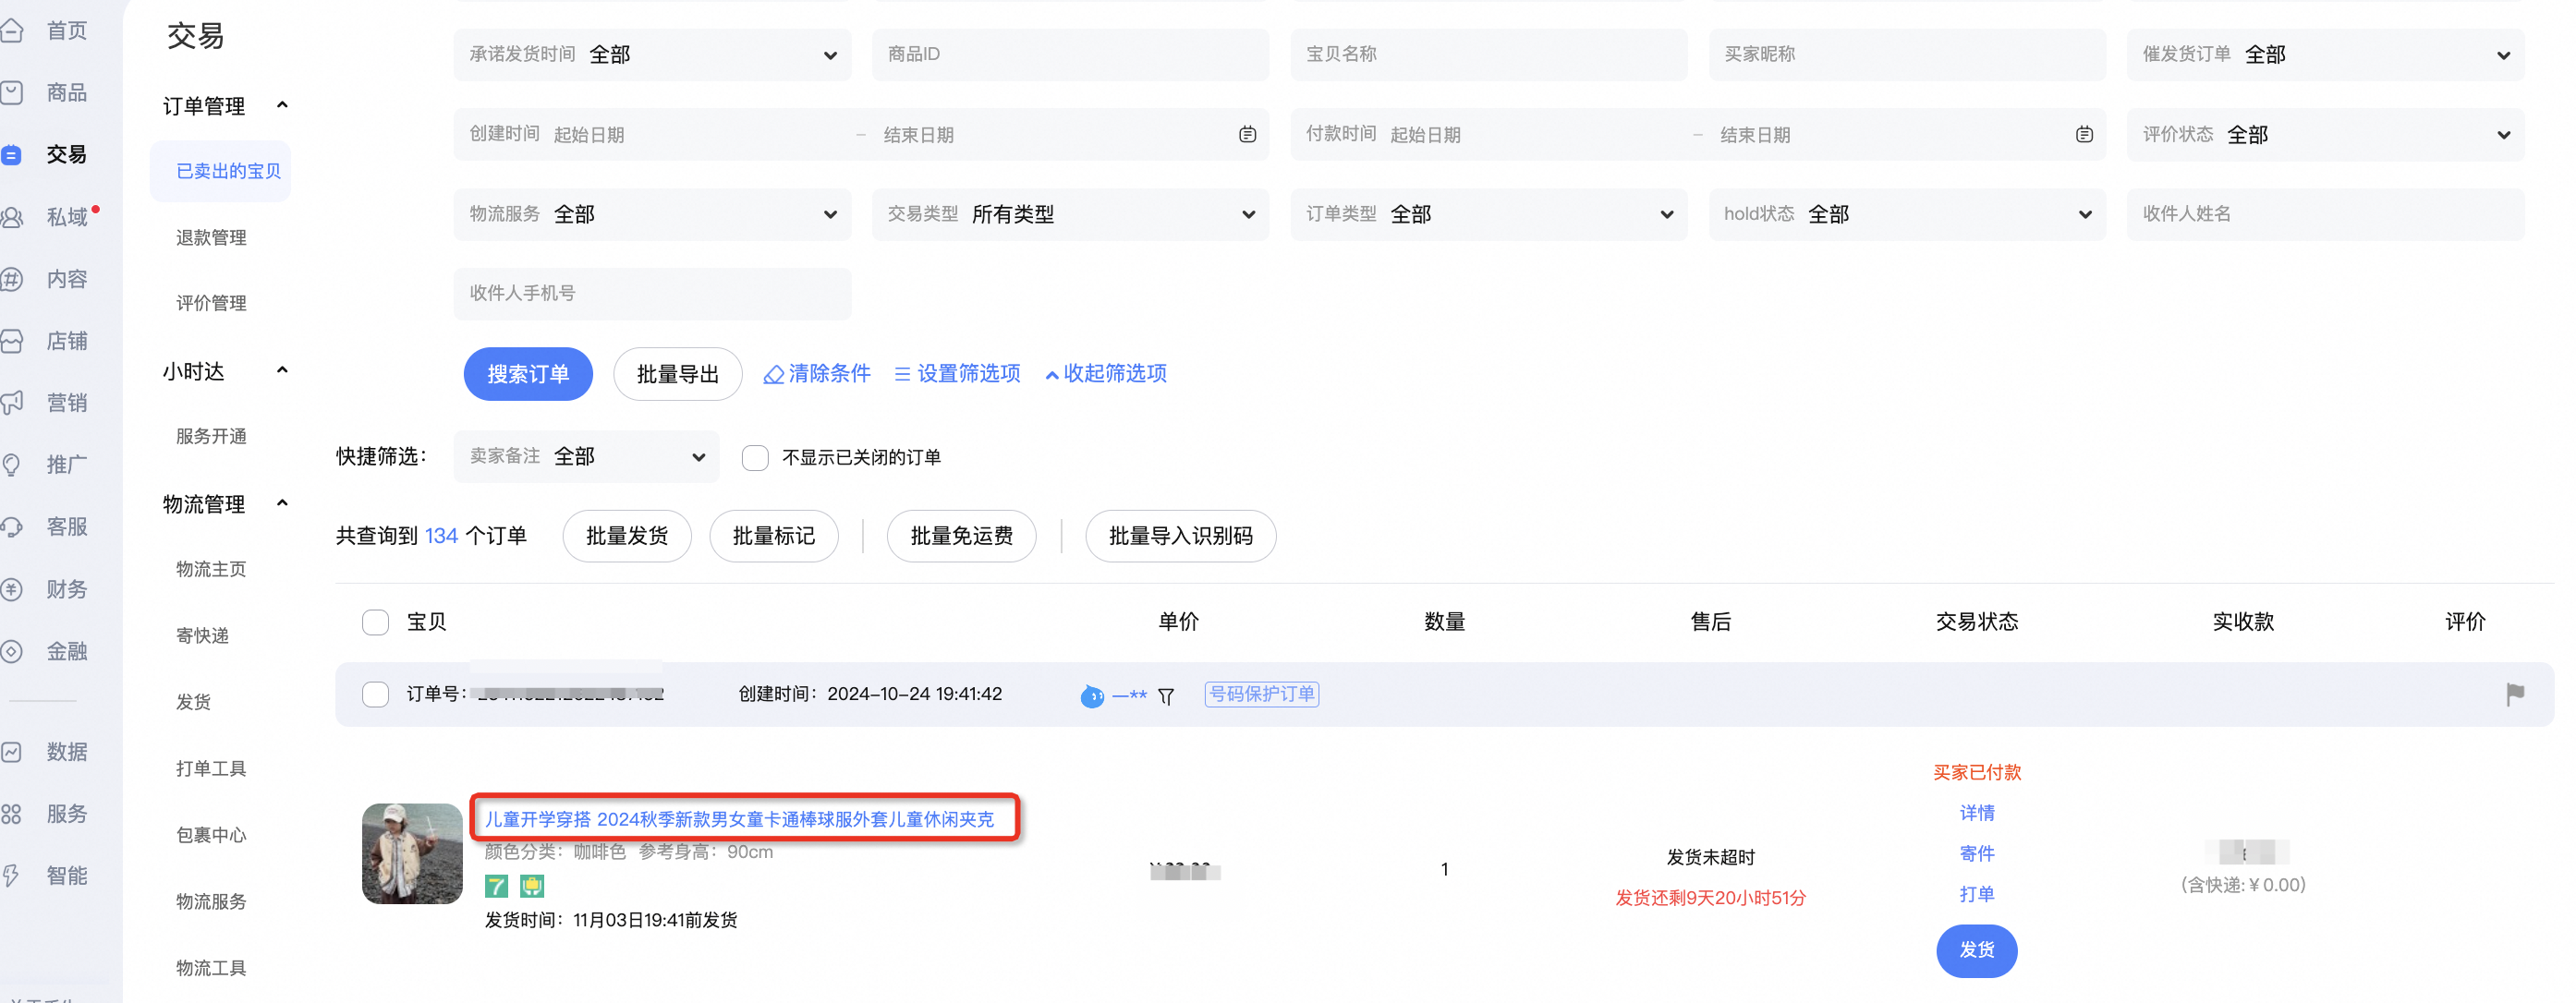Collapse the 订单管理 menu section
Image resolution: width=2576 pixels, height=1003 pixels.
coord(282,105)
